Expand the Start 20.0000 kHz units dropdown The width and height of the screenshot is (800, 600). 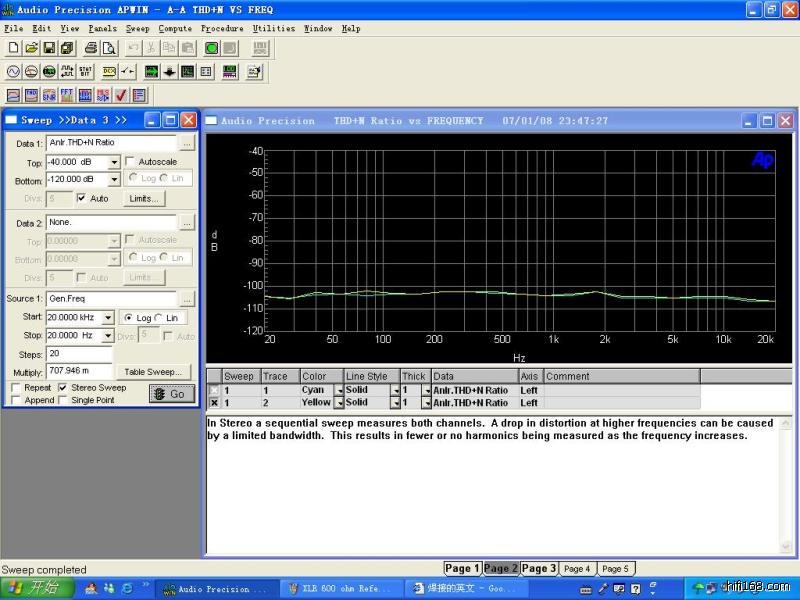click(x=108, y=318)
